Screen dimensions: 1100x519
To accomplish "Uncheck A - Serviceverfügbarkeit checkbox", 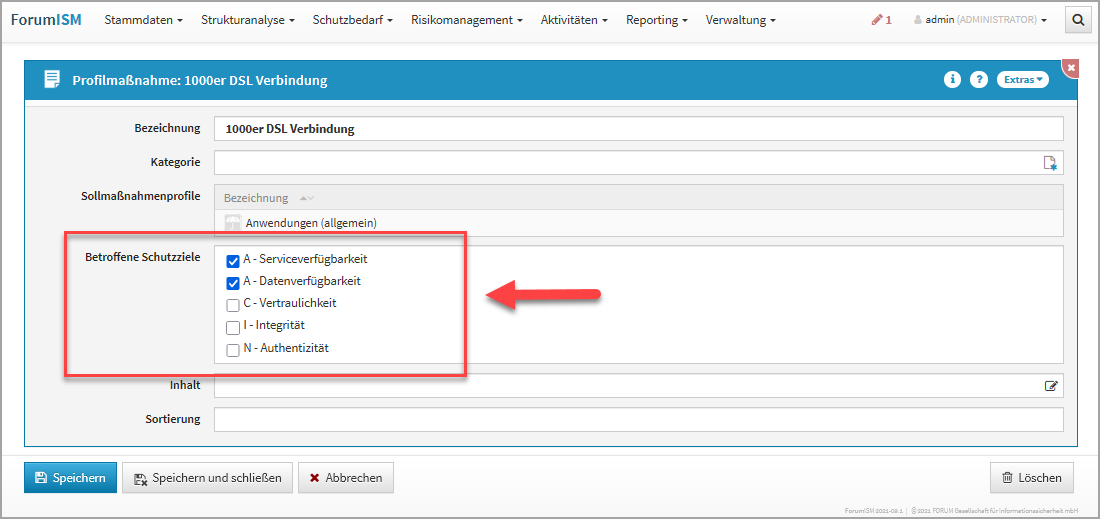I will coord(233,261).
